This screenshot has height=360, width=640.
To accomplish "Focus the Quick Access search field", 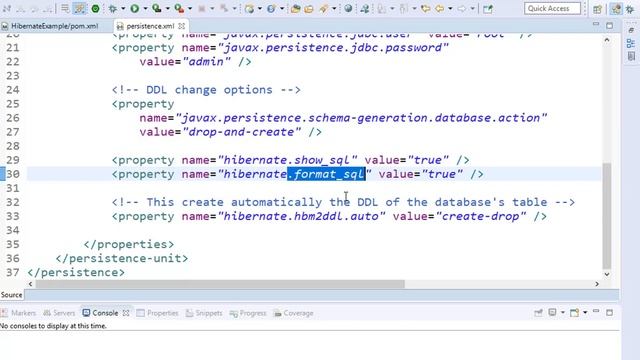I will [552, 8].
